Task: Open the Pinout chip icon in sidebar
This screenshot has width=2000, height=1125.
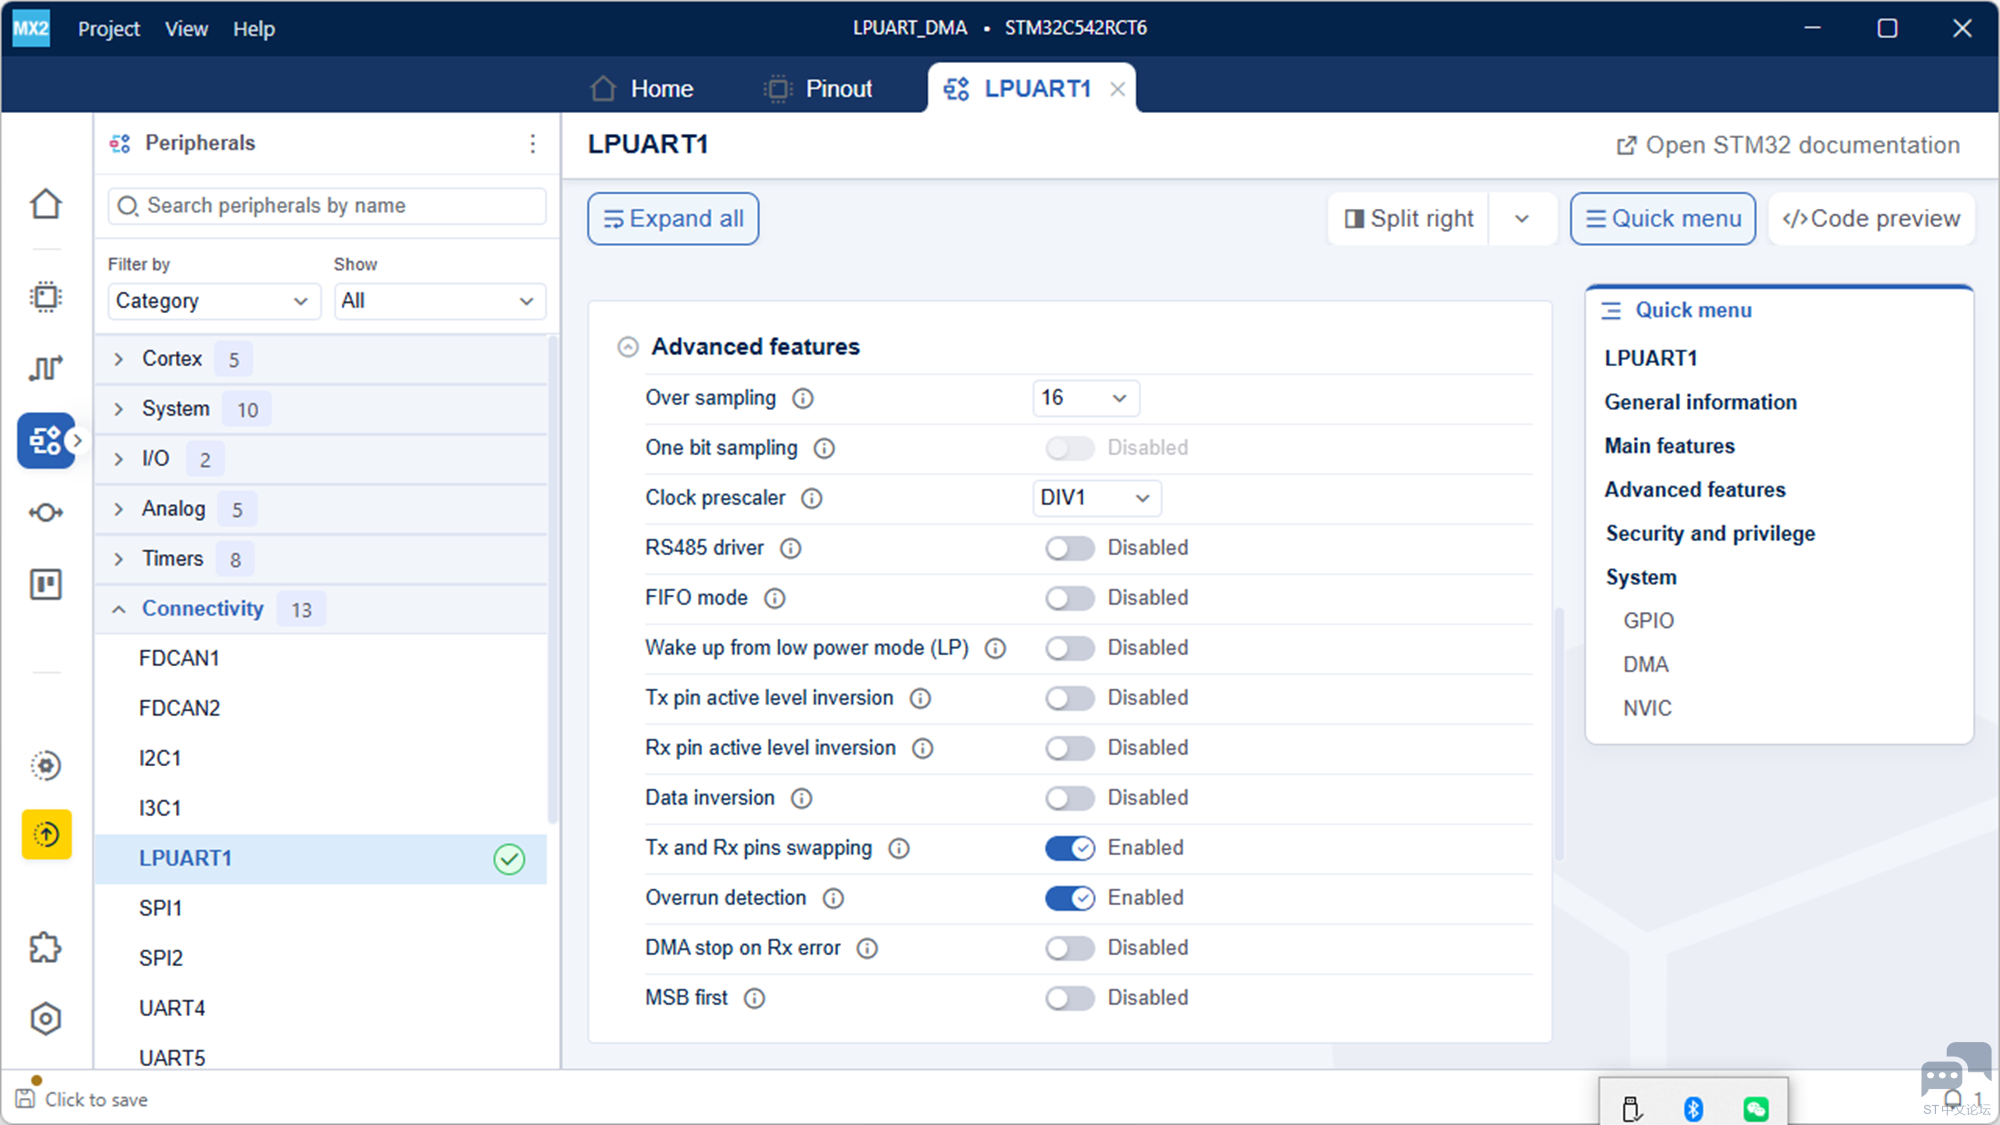Action: click(46, 297)
